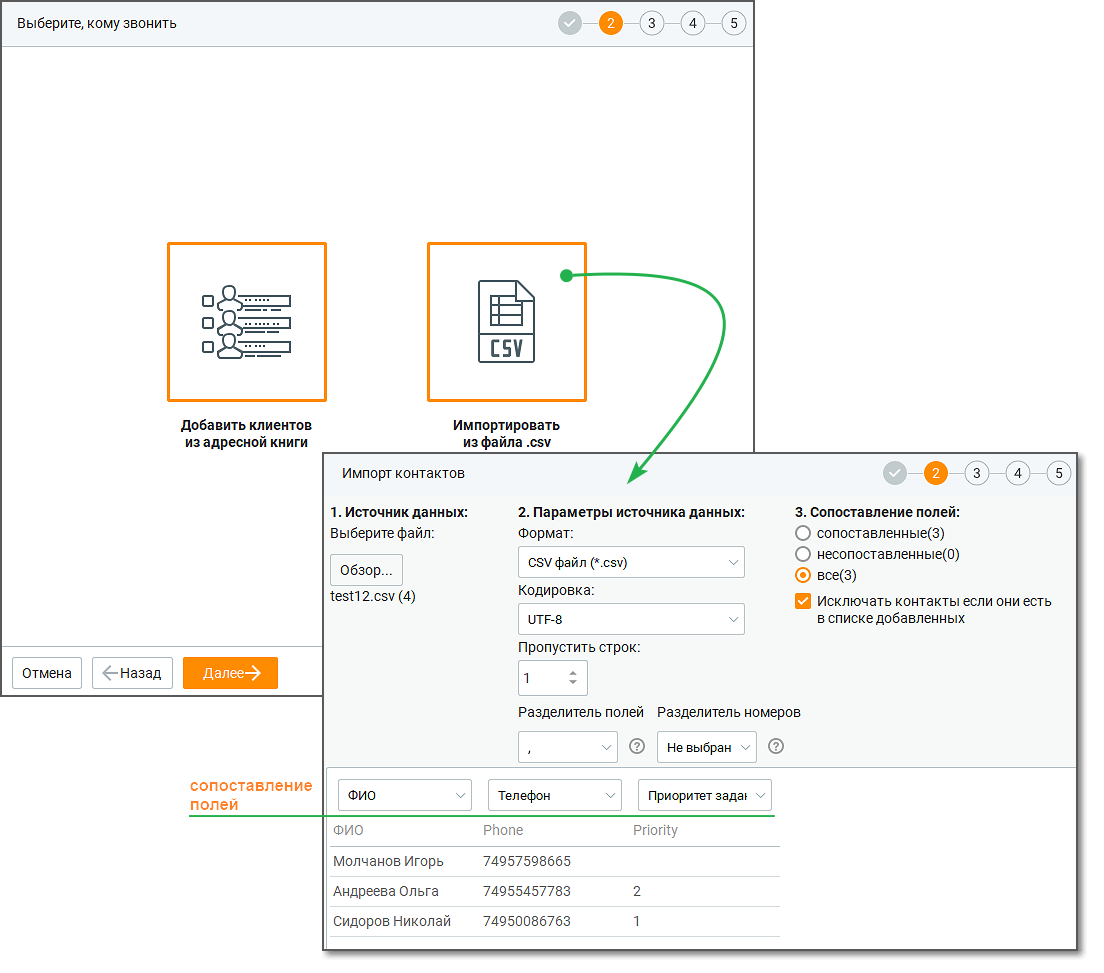This screenshot has width=1104, height=973.
Task: Click the Priority column header
Action: [655, 830]
